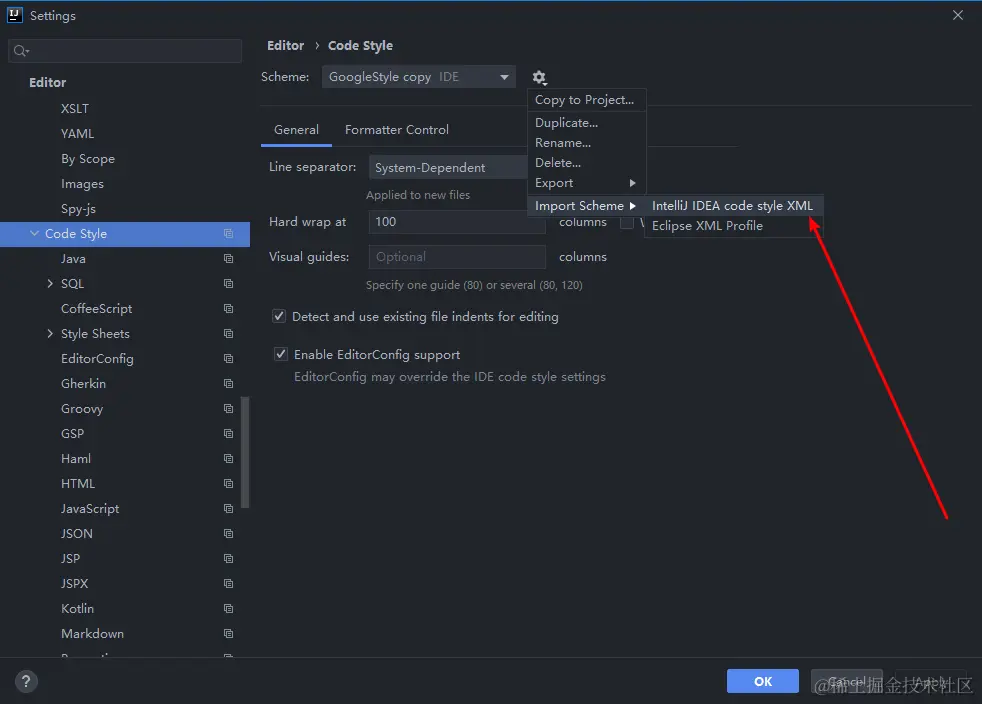This screenshot has height=704, width=982.
Task: Click the Visual guides Optional field
Action: 457,257
